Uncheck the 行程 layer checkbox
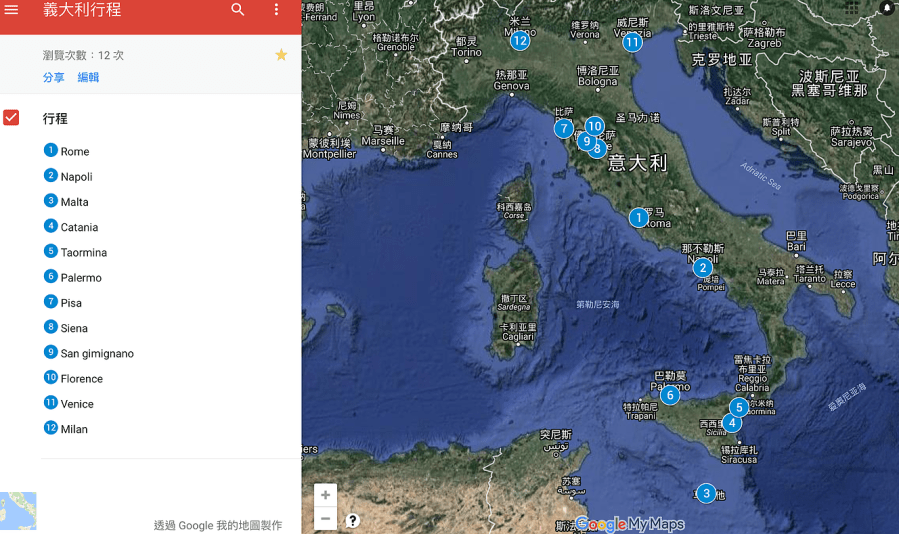 [x=12, y=118]
